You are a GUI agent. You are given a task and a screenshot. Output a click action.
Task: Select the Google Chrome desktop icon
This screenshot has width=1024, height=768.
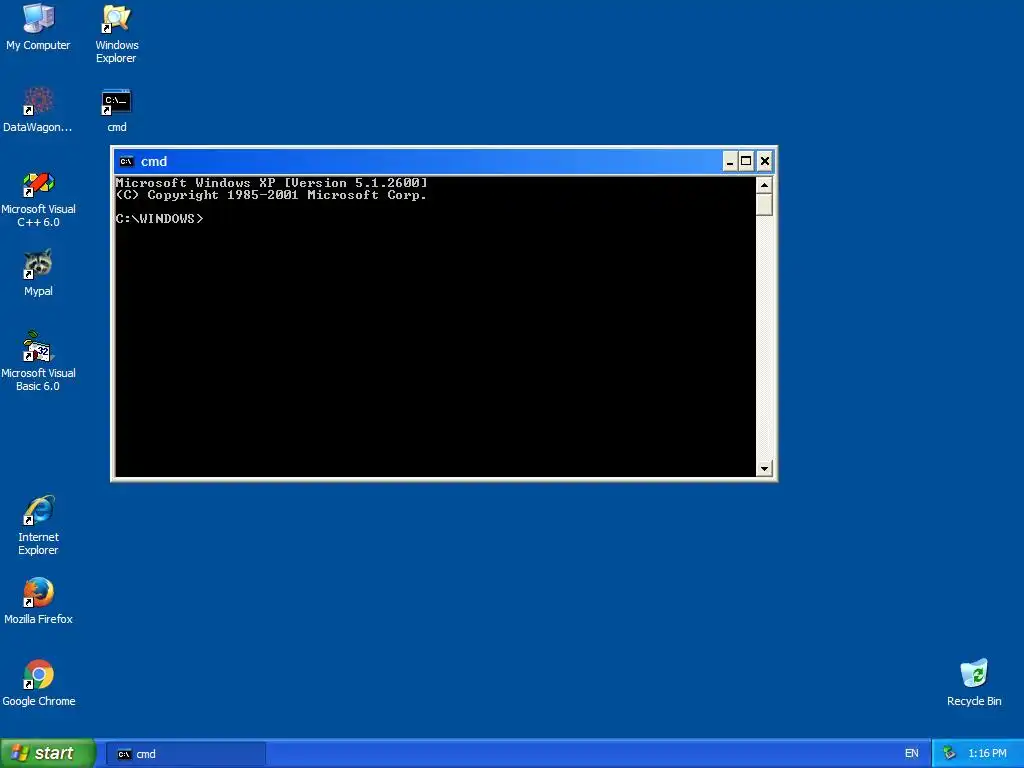click(39, 683)
